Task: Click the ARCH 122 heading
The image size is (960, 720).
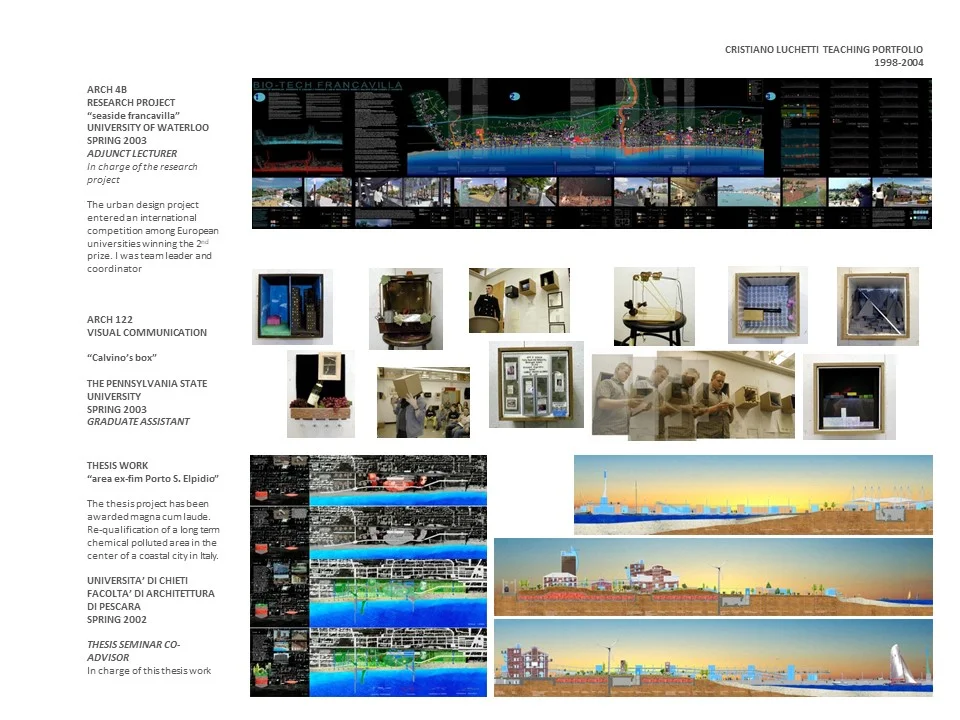Action: [110, 320]
